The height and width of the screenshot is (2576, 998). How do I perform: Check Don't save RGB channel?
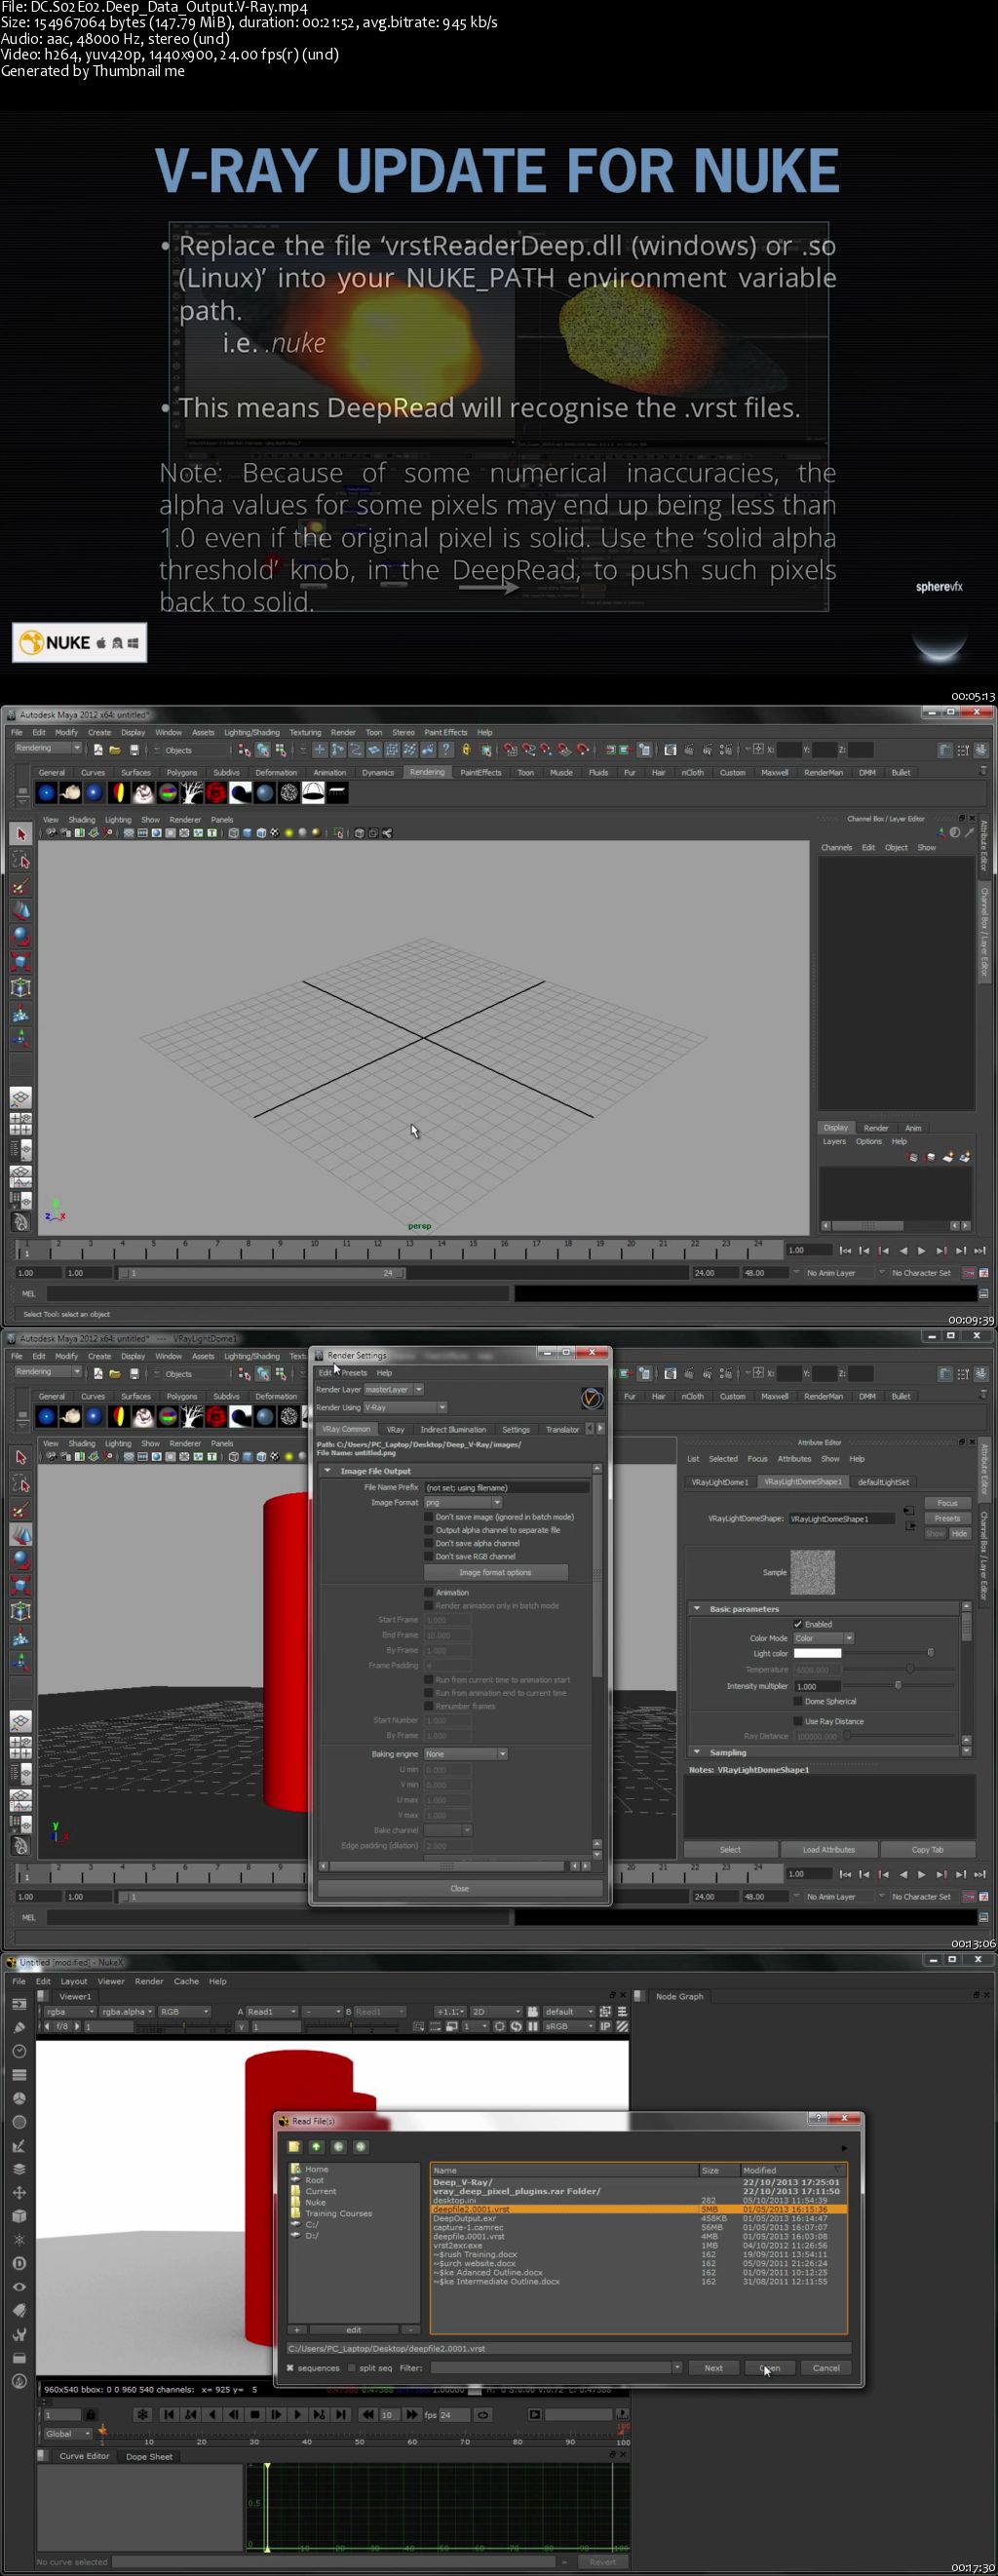pyautogui.click(x=429, y=1556)
